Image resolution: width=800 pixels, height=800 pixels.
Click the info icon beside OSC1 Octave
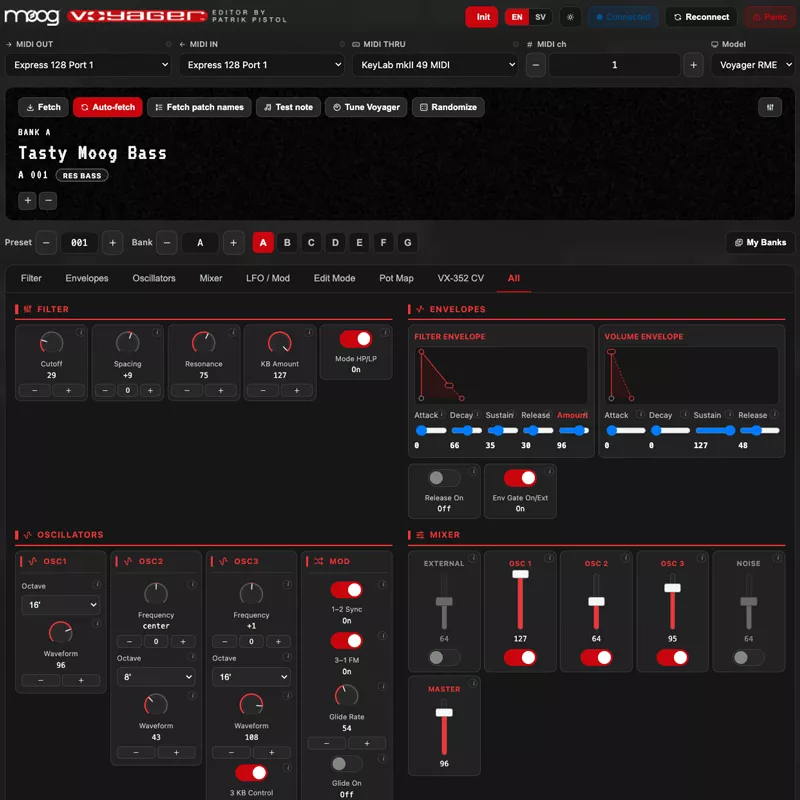(x=95, y=584)
